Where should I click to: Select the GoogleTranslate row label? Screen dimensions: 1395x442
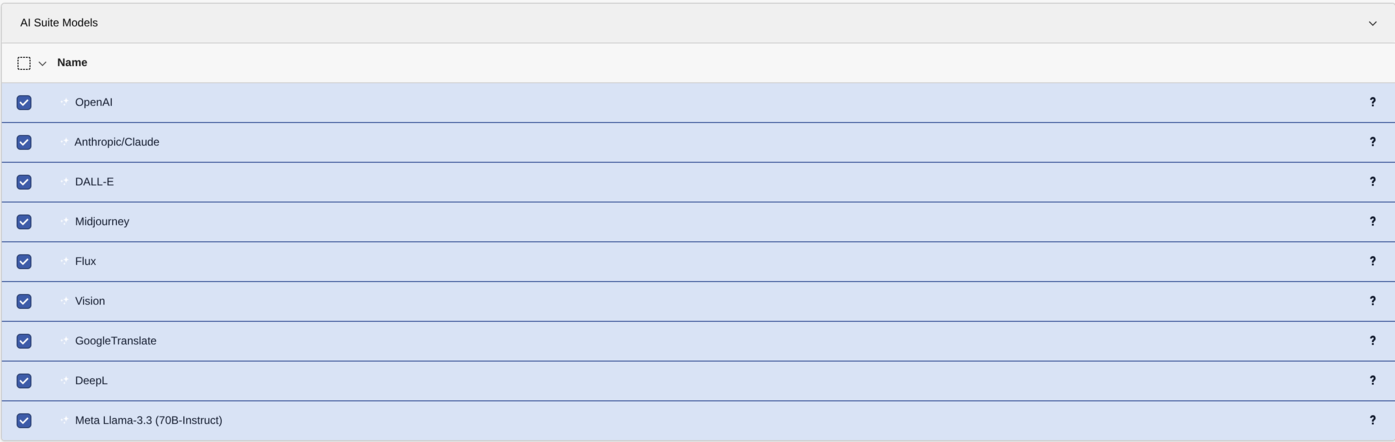pyautogui.click(x=115, y=341)
